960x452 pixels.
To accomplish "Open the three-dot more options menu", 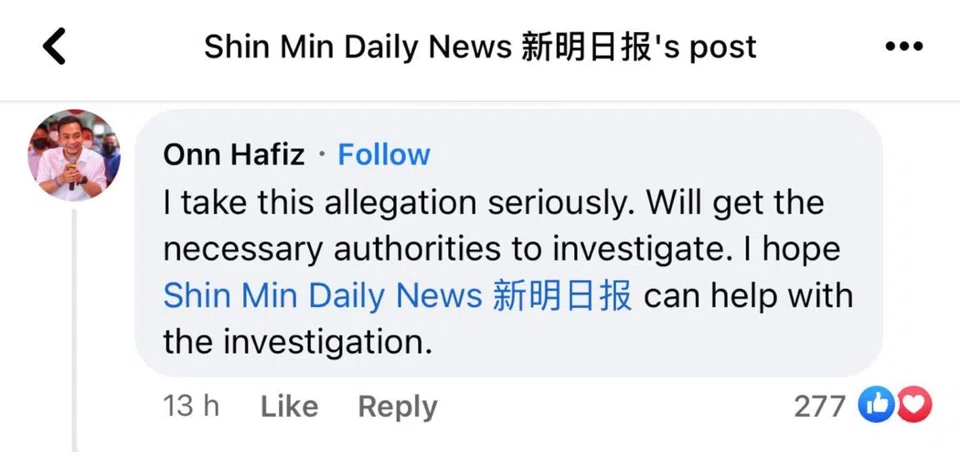I will [904, 46].
